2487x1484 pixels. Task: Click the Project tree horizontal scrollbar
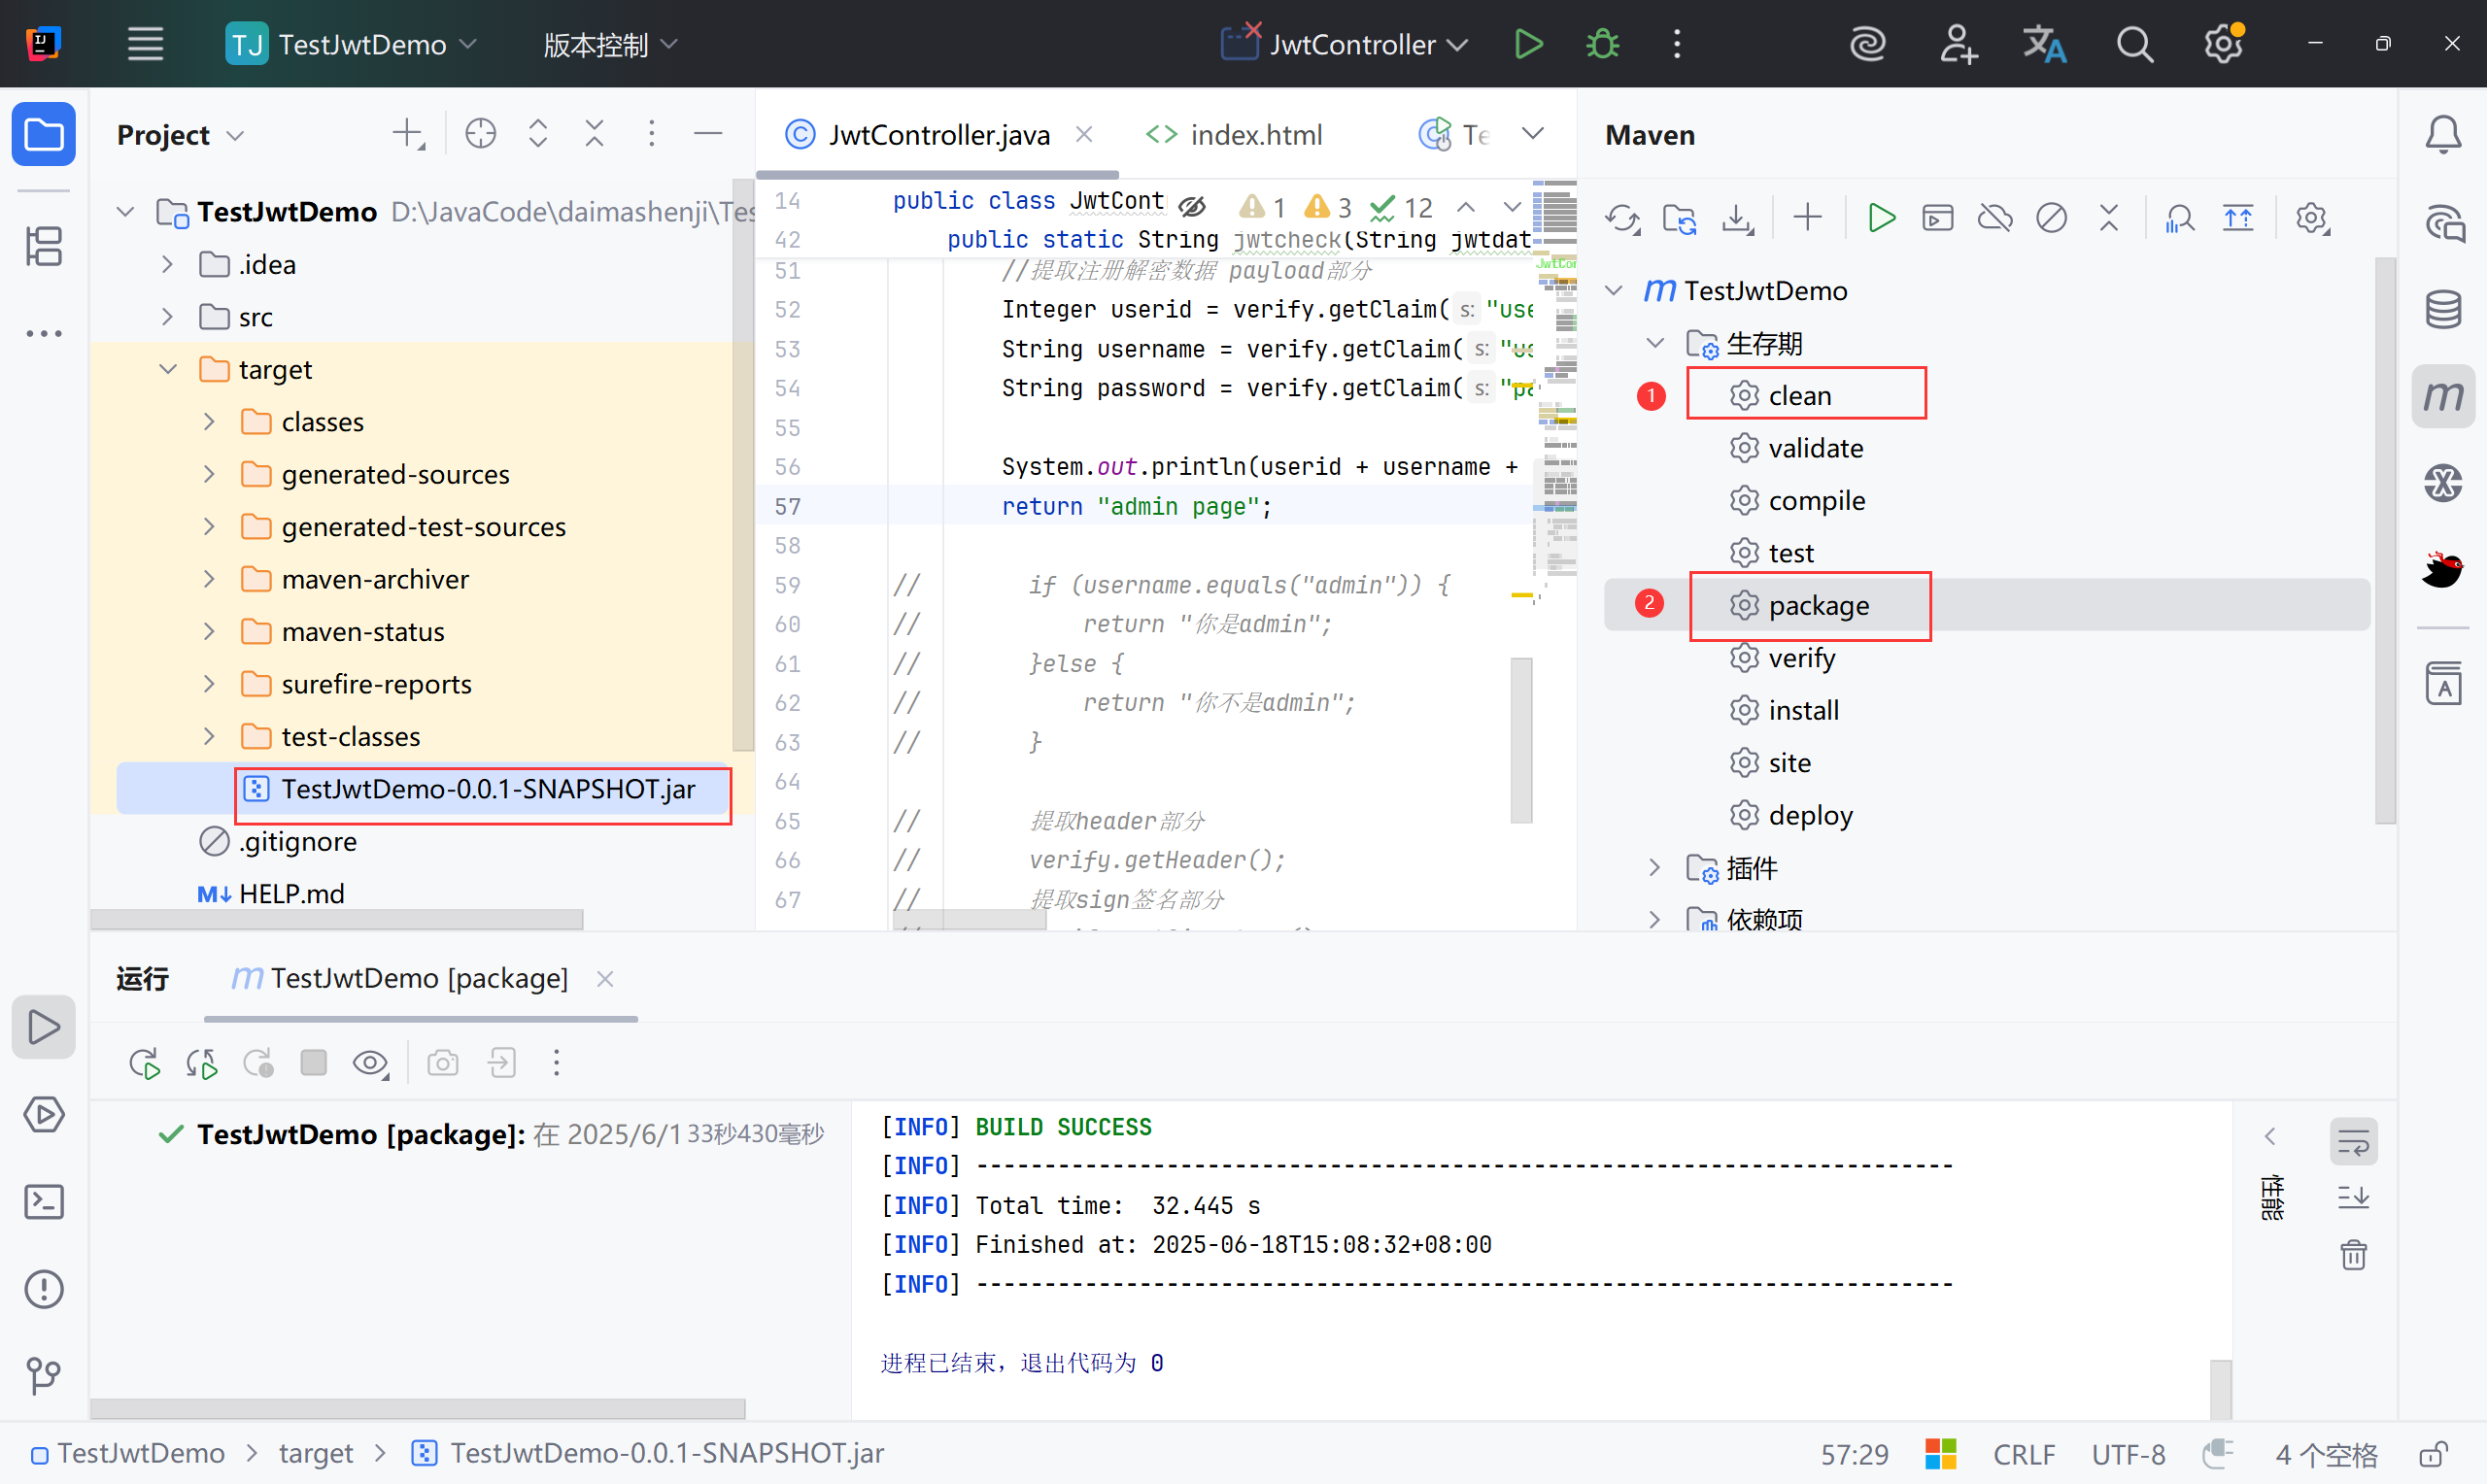coord(337,918)
